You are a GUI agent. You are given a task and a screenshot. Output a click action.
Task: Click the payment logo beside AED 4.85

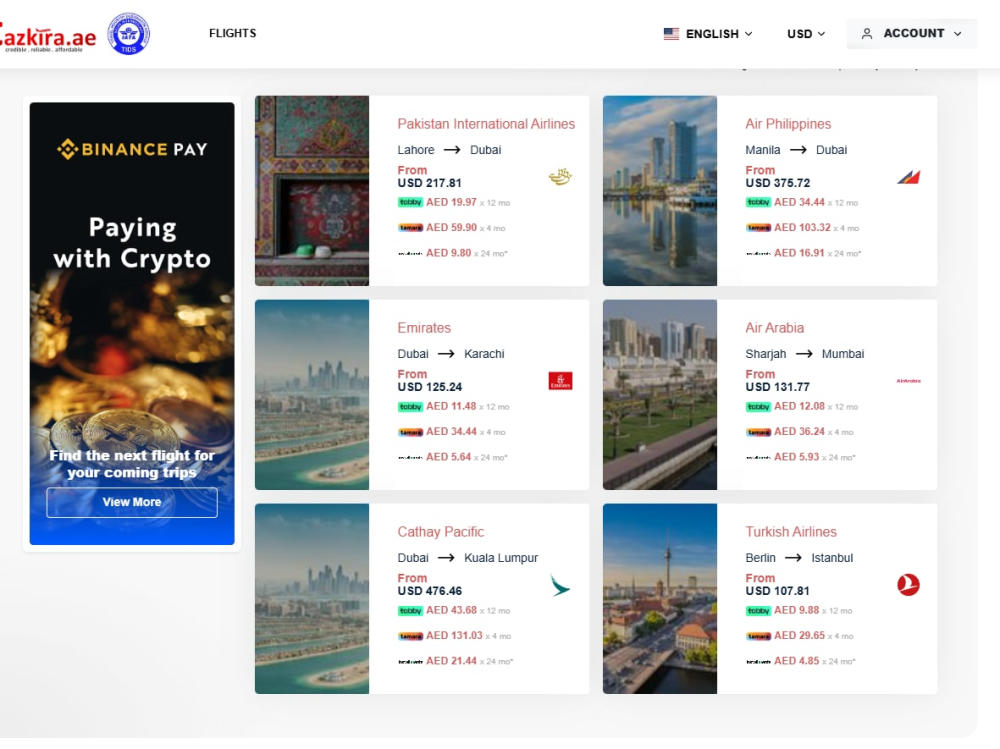pyautogui.click(x=758, y=662)
